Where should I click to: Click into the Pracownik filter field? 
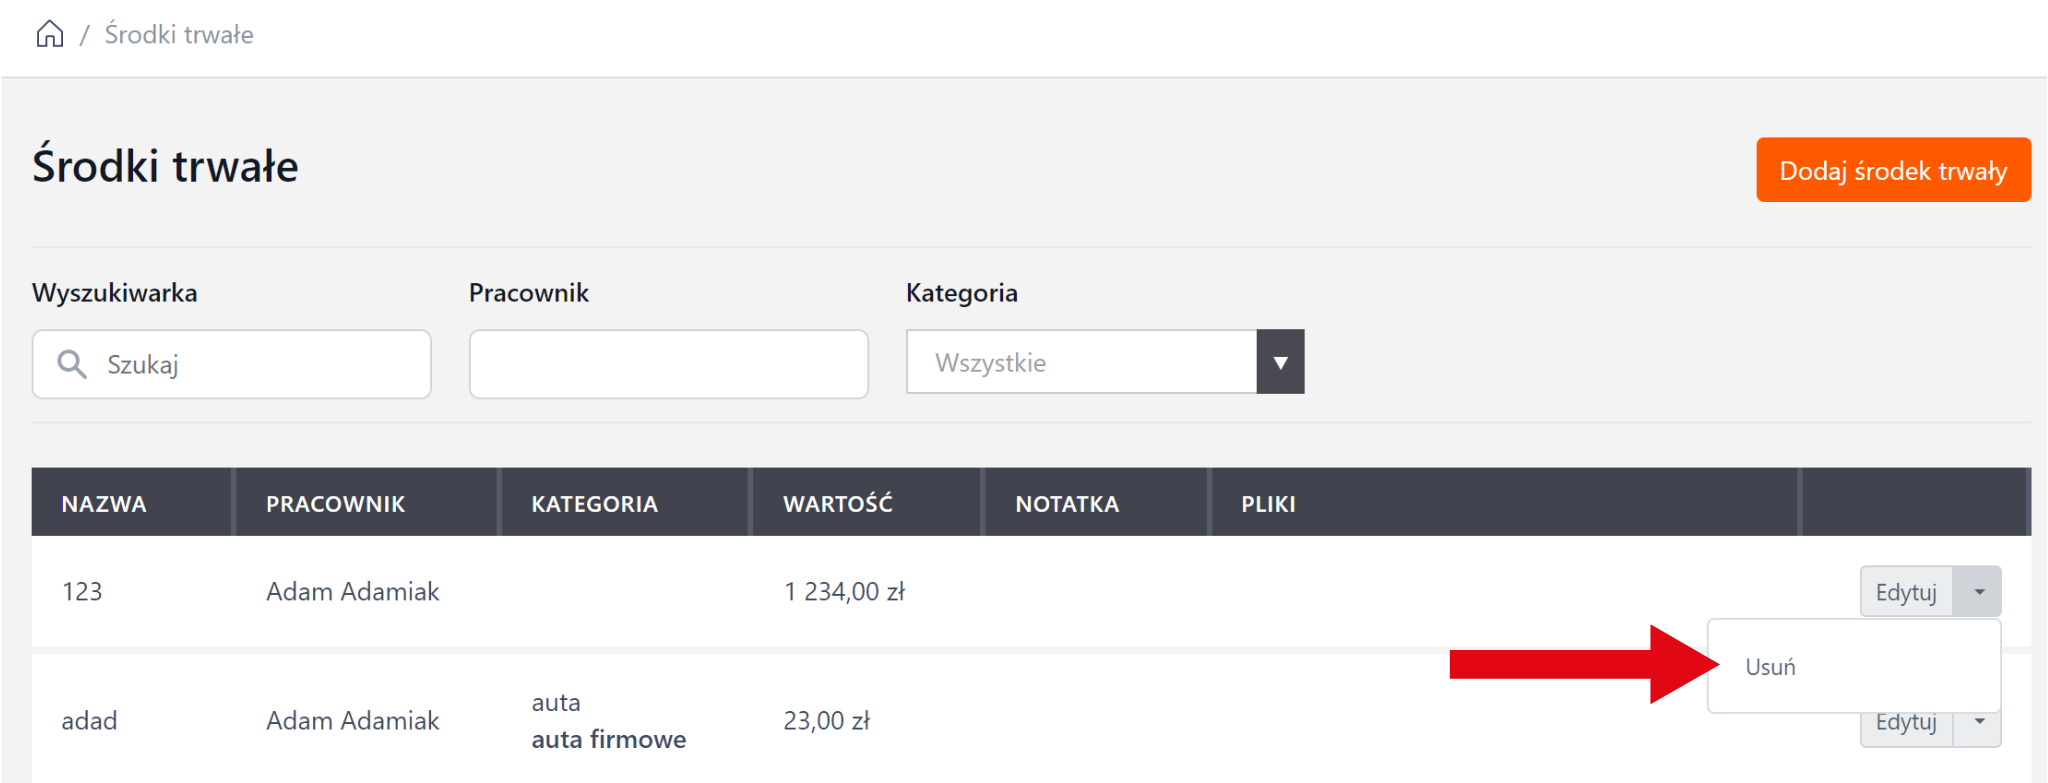668,364
